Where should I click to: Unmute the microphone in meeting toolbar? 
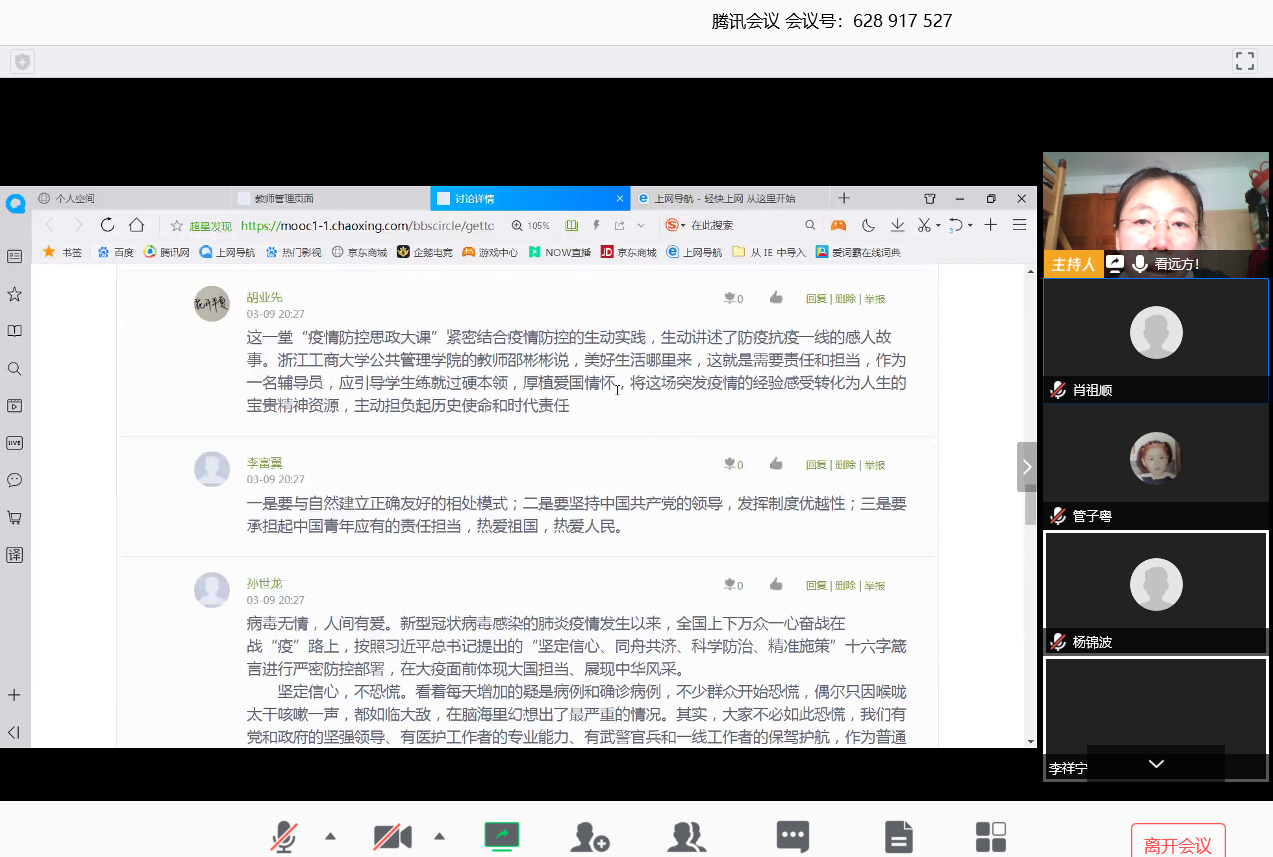[x=284, y=837]
